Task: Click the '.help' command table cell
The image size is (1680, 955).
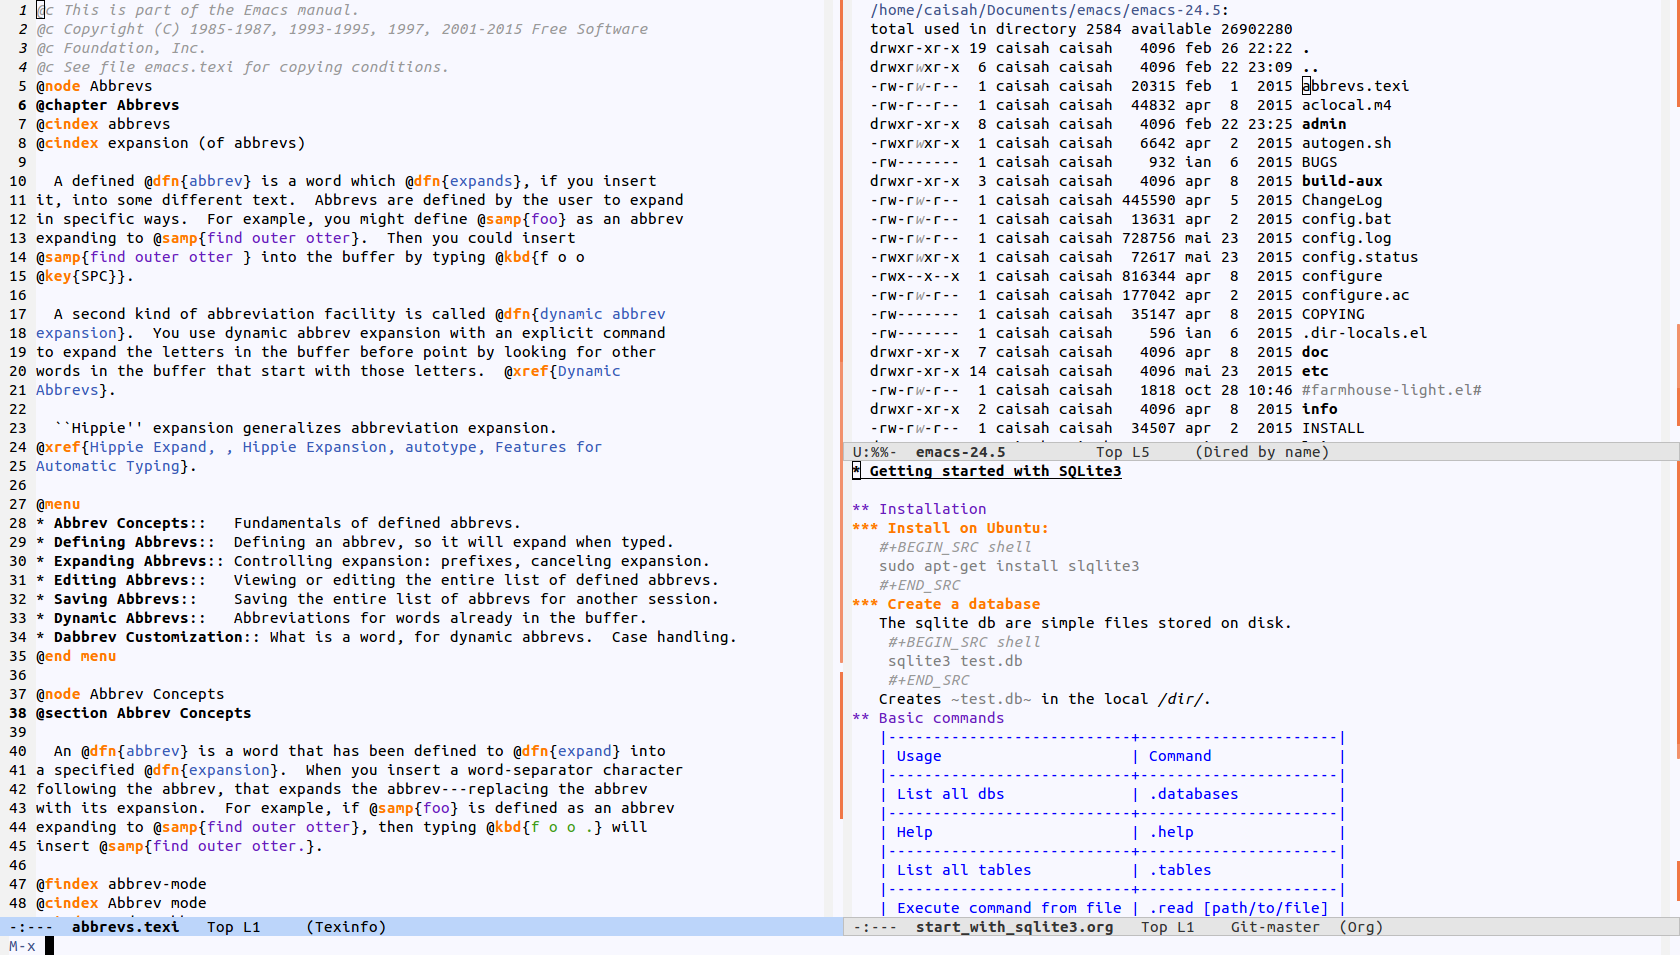Action: [1171, 832]
